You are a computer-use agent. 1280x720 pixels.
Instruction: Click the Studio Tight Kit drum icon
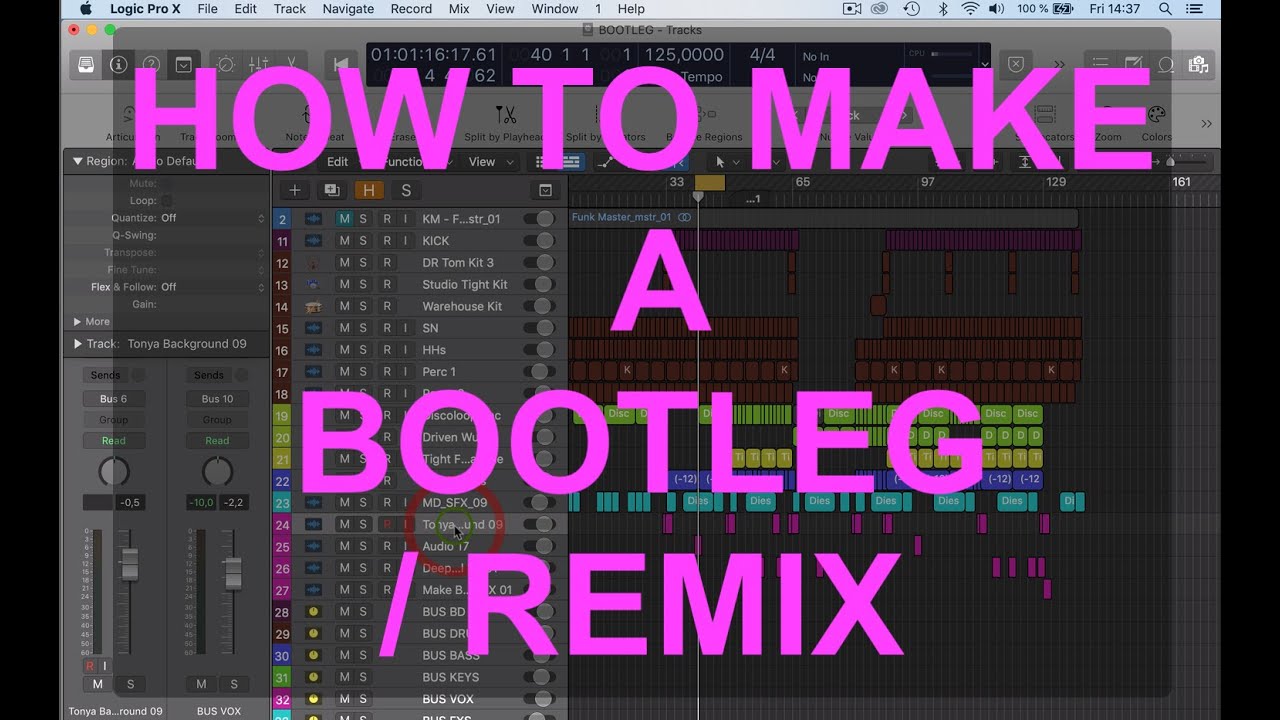click(313, 284)
